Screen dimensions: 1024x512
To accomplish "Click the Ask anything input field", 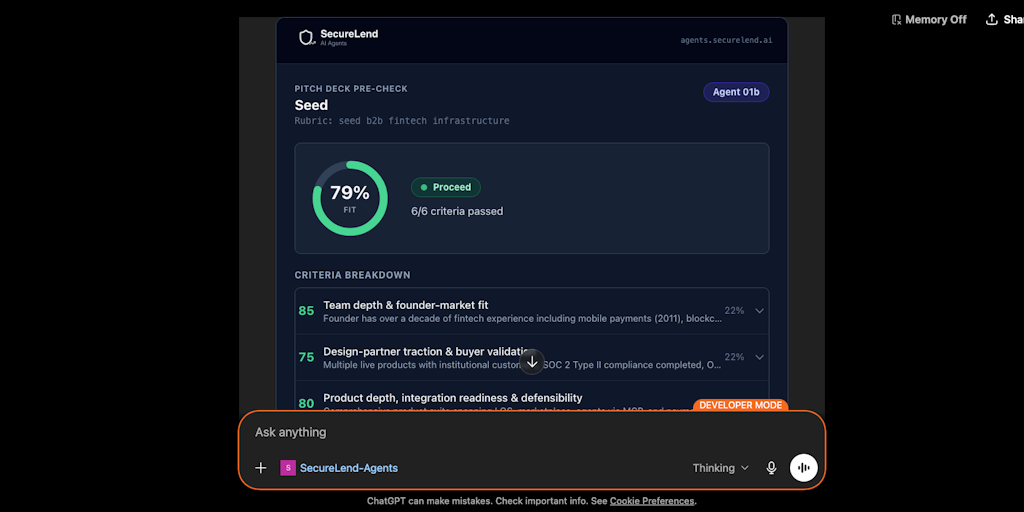I will [x=532, y=432].
